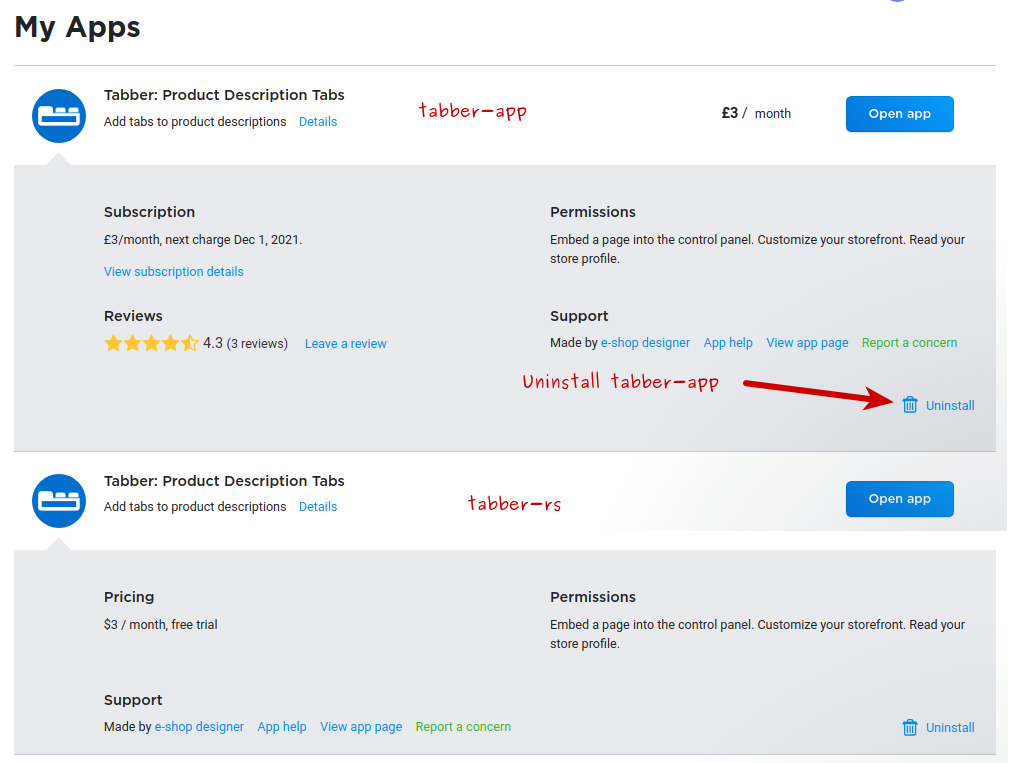Click the second Tabber app icon

tap(59, 501)
